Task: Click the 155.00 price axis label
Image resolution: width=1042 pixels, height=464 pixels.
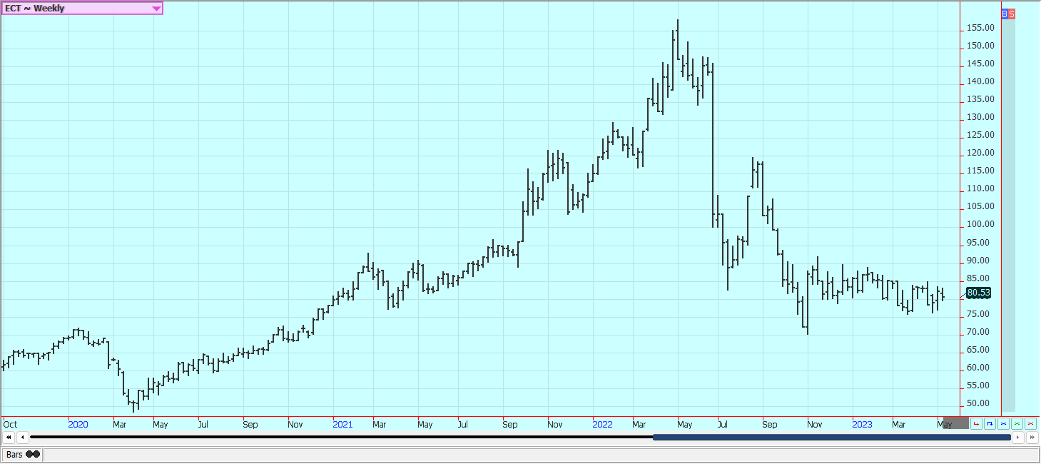Action: [x=980, y=28]
